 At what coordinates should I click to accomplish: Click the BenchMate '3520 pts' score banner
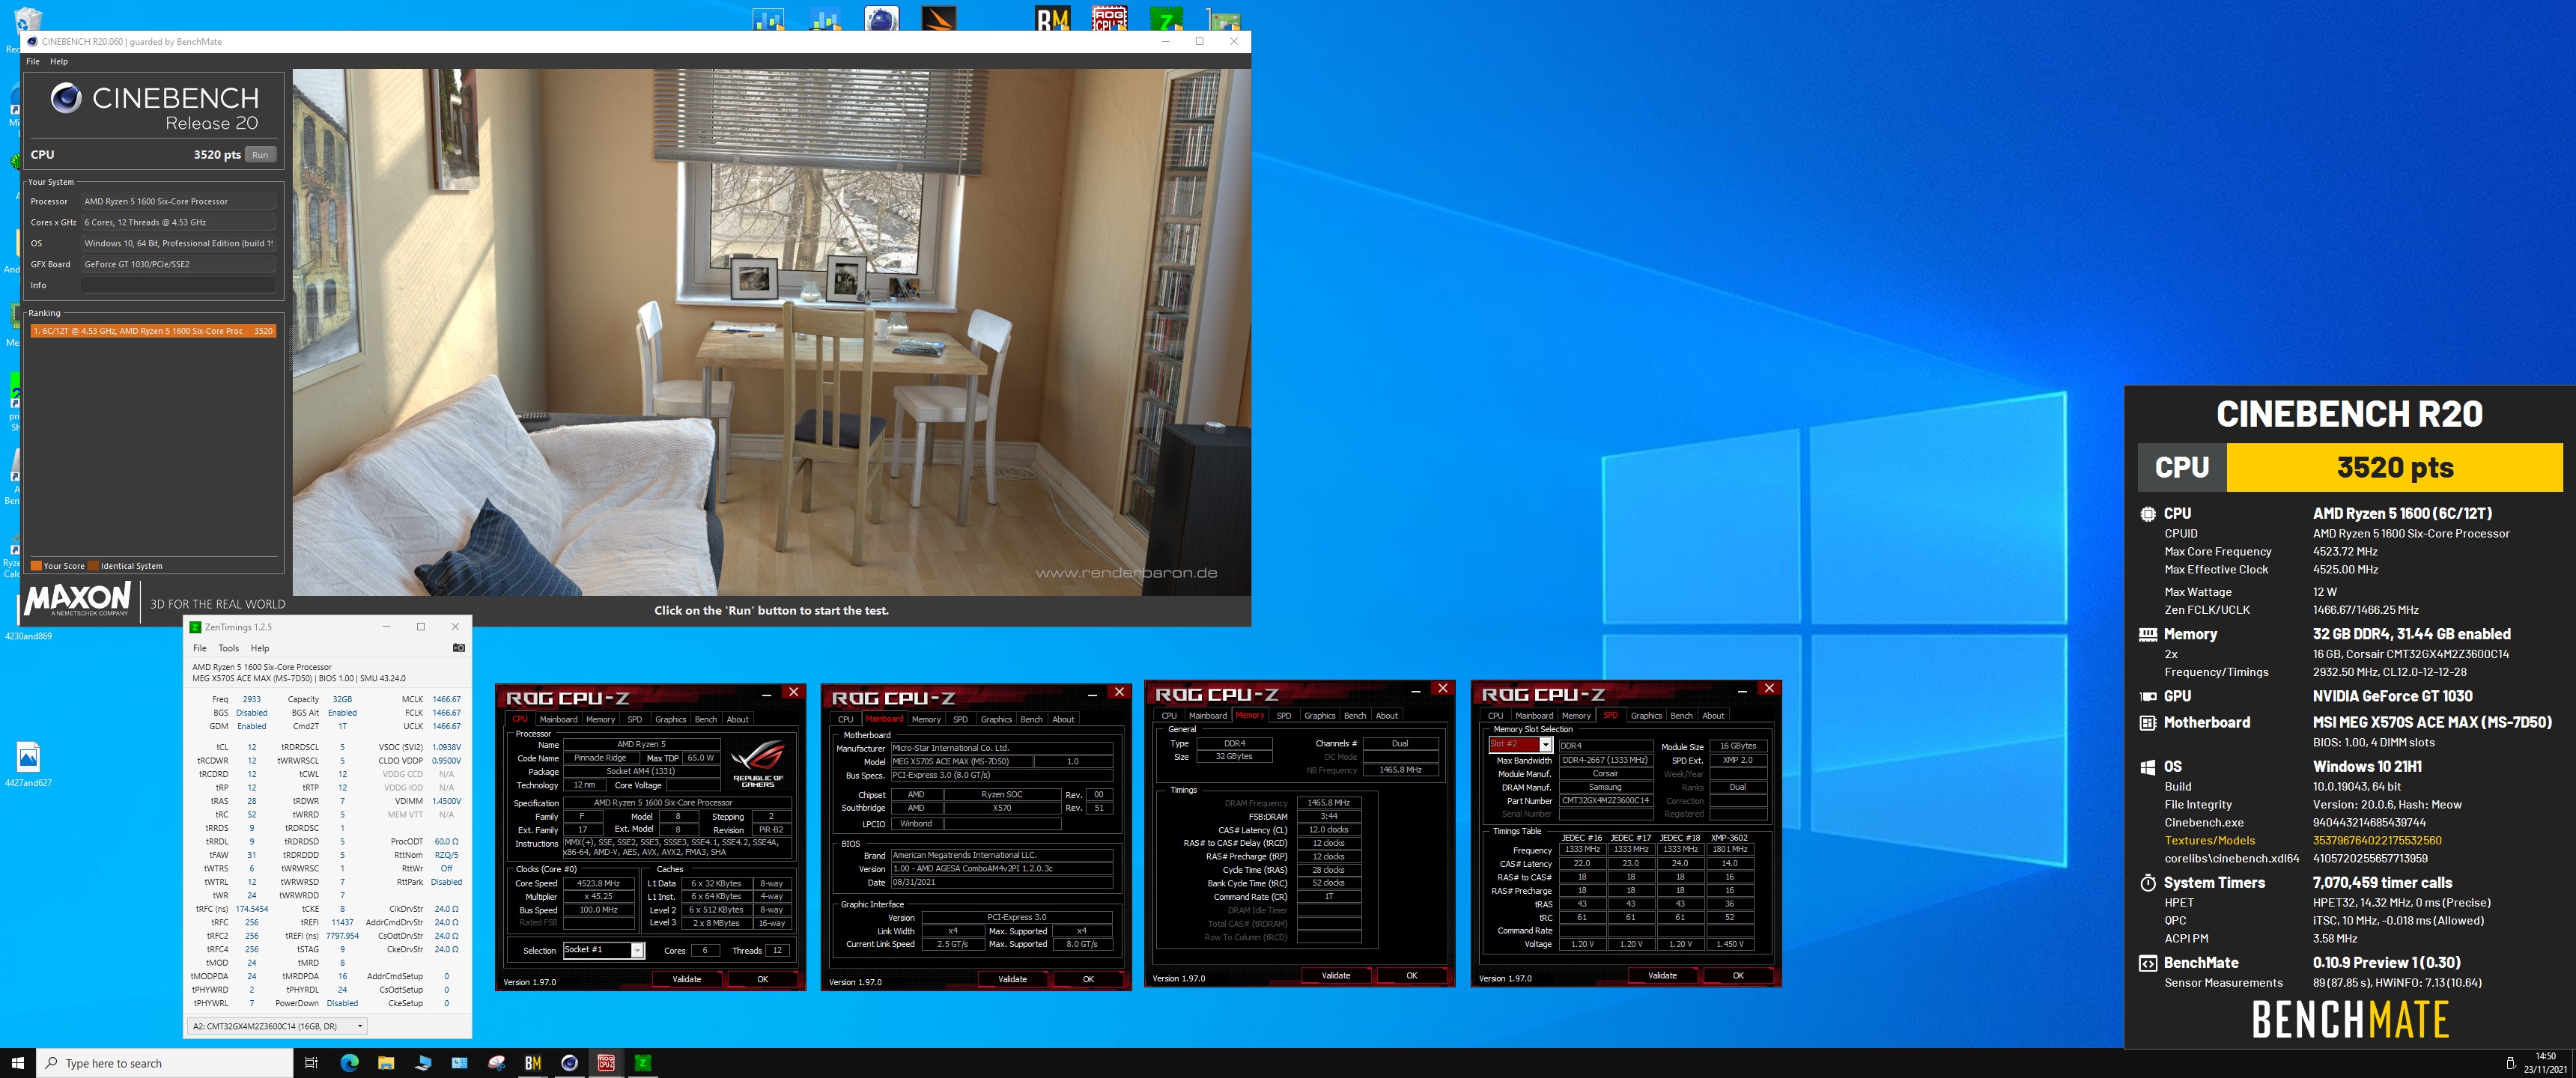tap(2394, 467)
